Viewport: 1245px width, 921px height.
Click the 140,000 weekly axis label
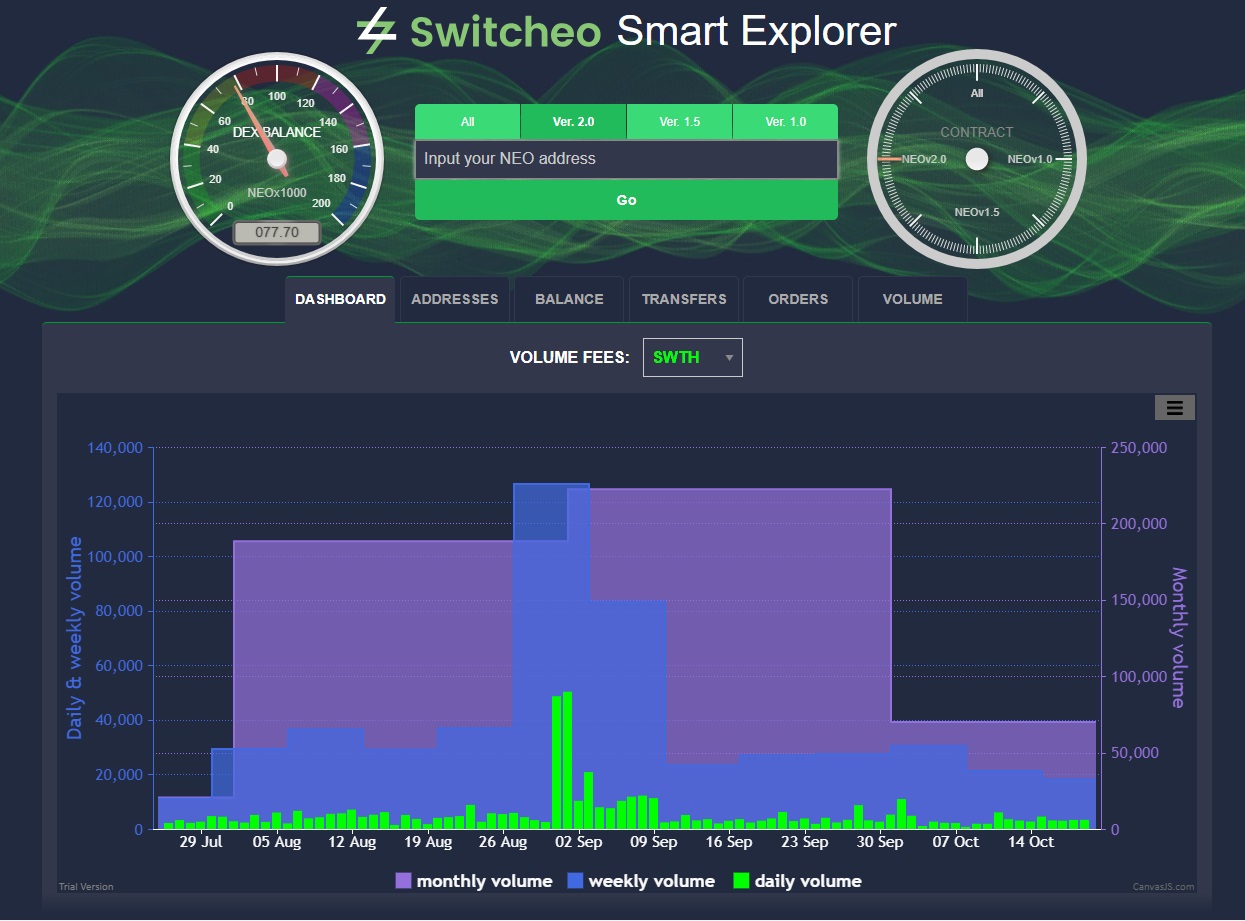pyautogui.click(x=116, y=448)
